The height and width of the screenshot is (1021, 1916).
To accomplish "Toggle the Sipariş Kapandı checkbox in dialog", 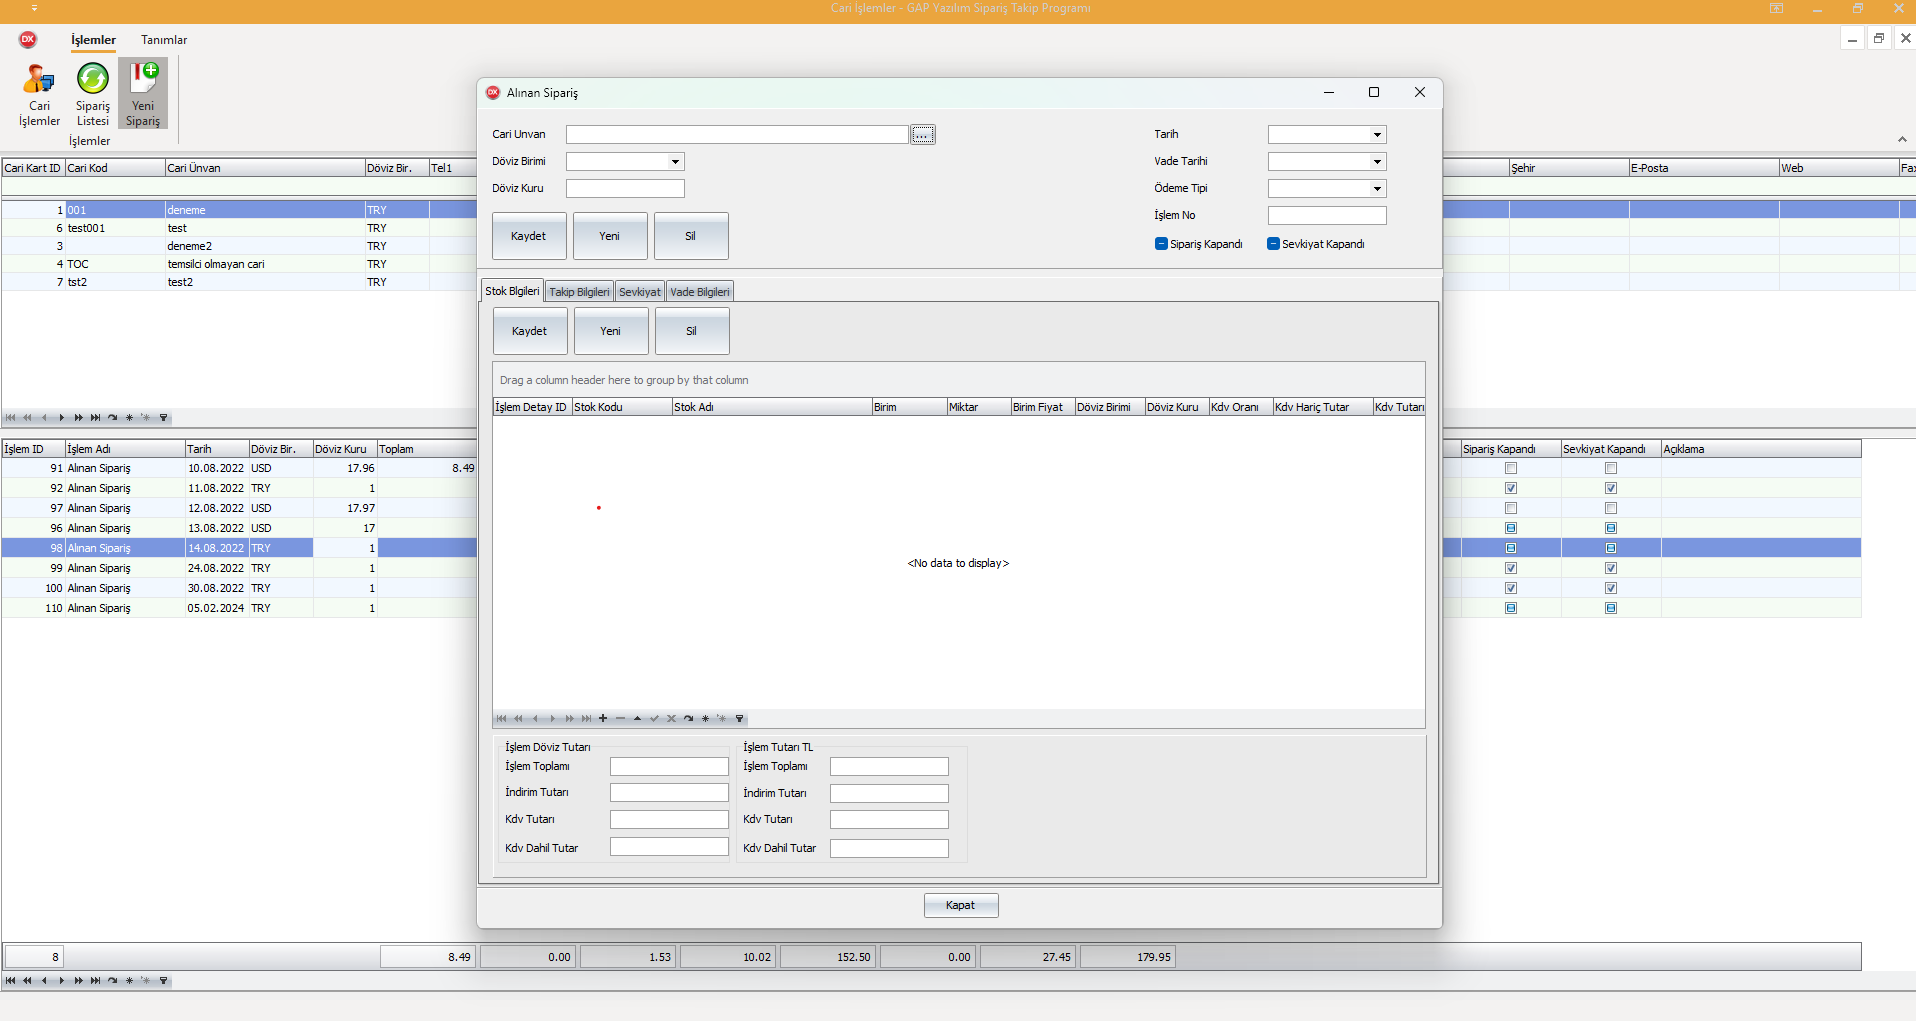I will [1161, 244].
